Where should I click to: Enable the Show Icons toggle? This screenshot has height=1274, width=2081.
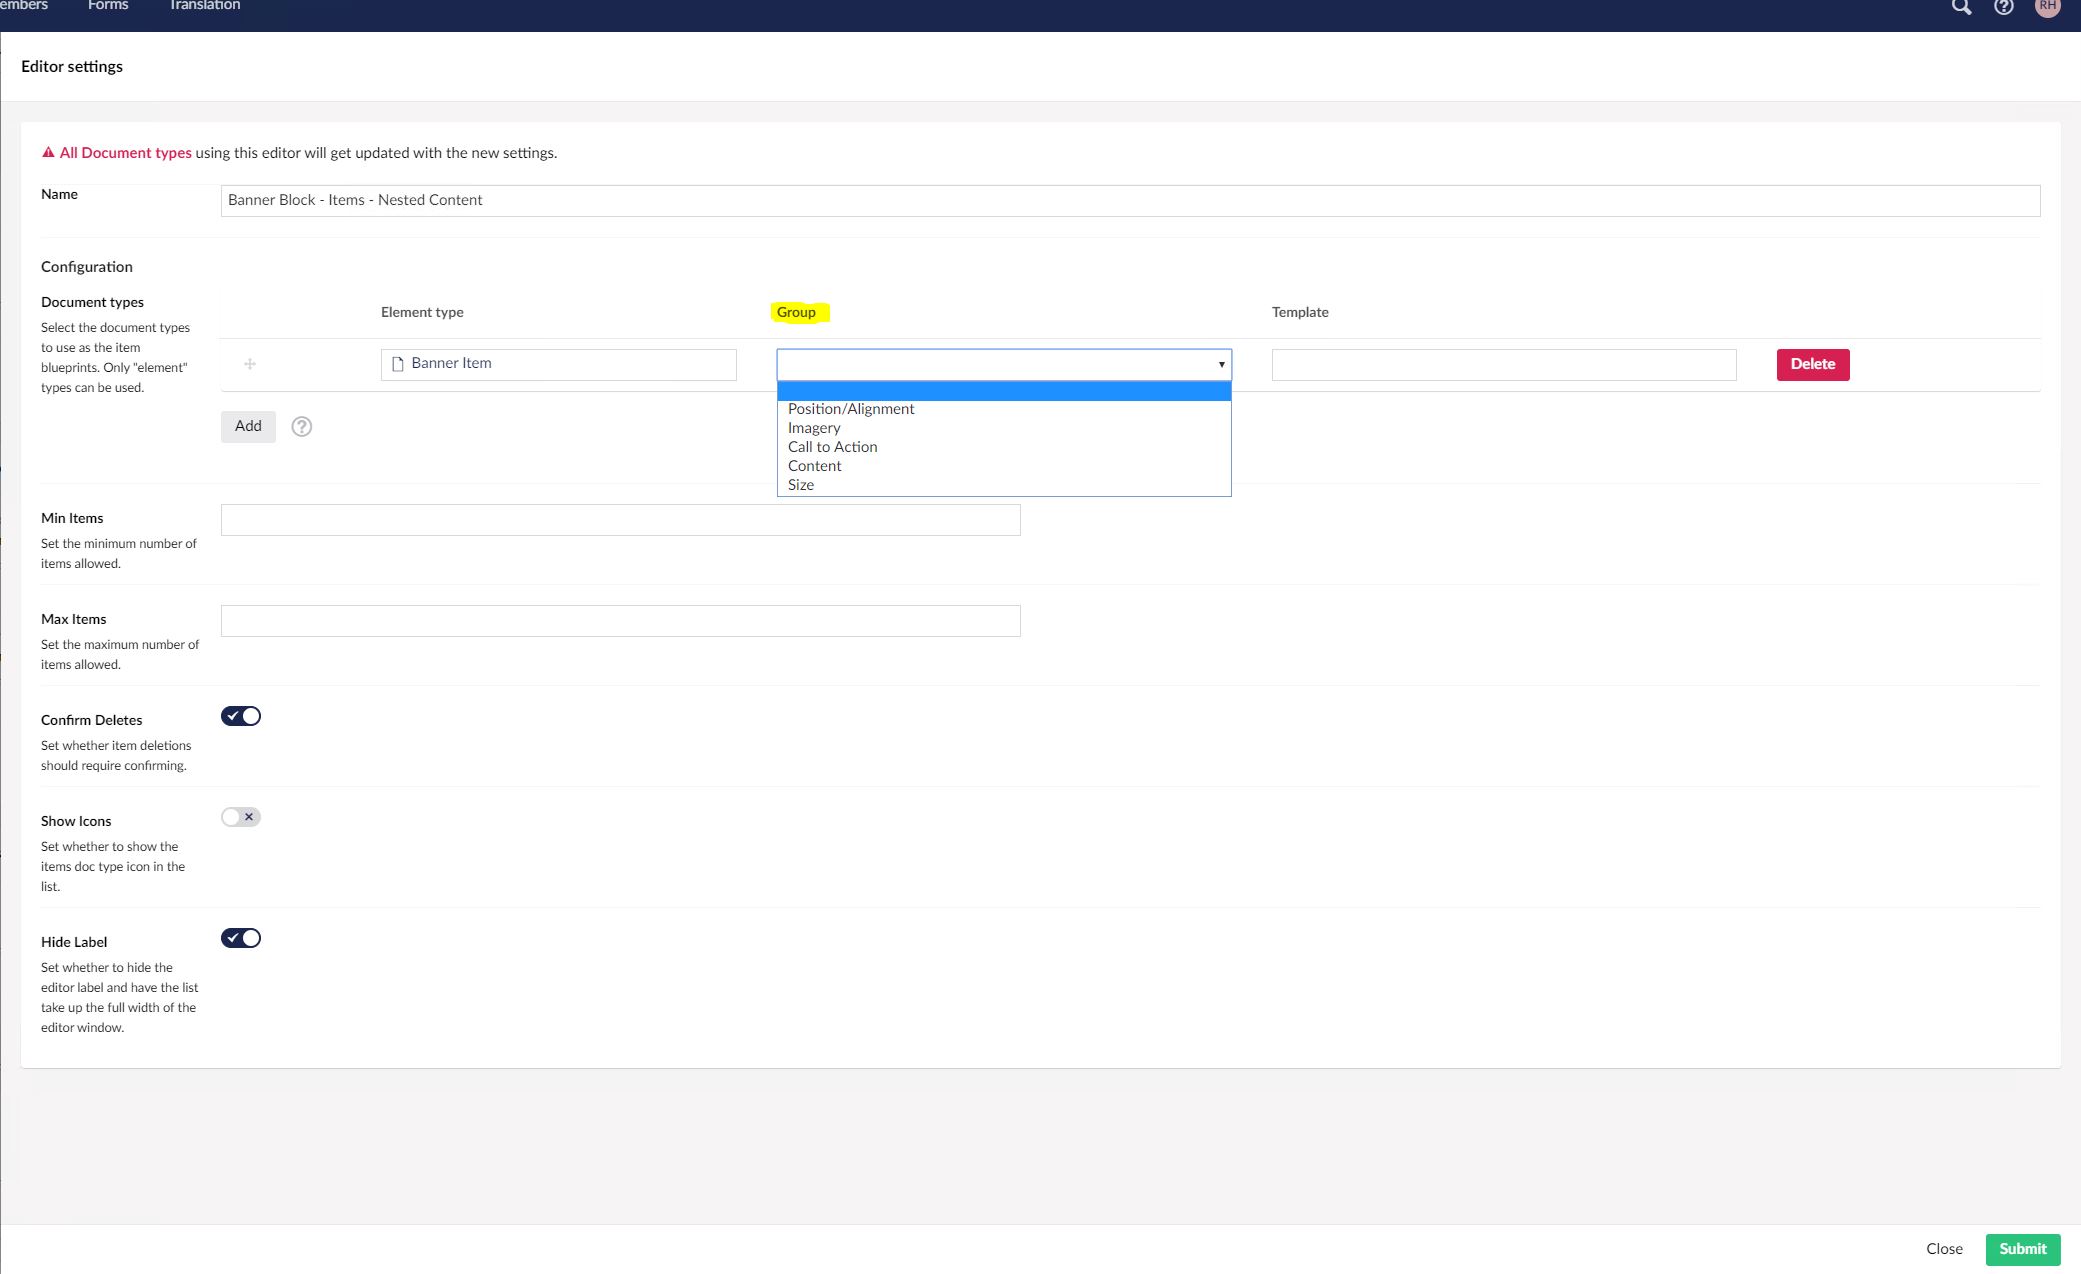(x=241, y=817)
